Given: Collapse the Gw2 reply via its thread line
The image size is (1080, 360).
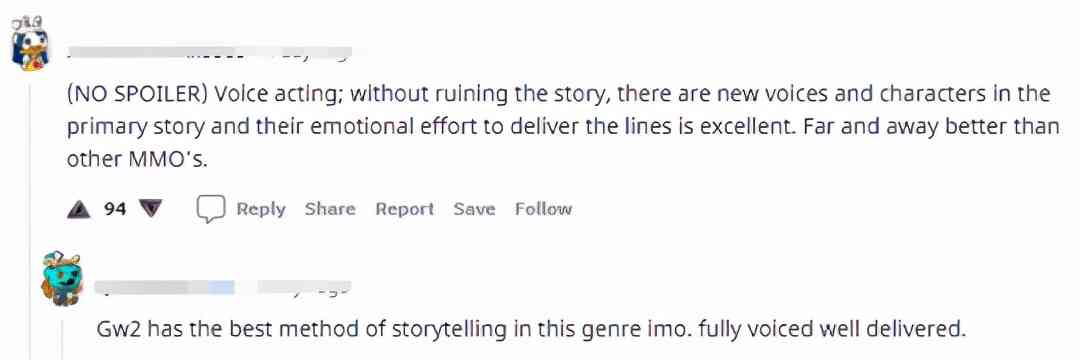Looking at the screenshot, I should (x=62, y=335).
